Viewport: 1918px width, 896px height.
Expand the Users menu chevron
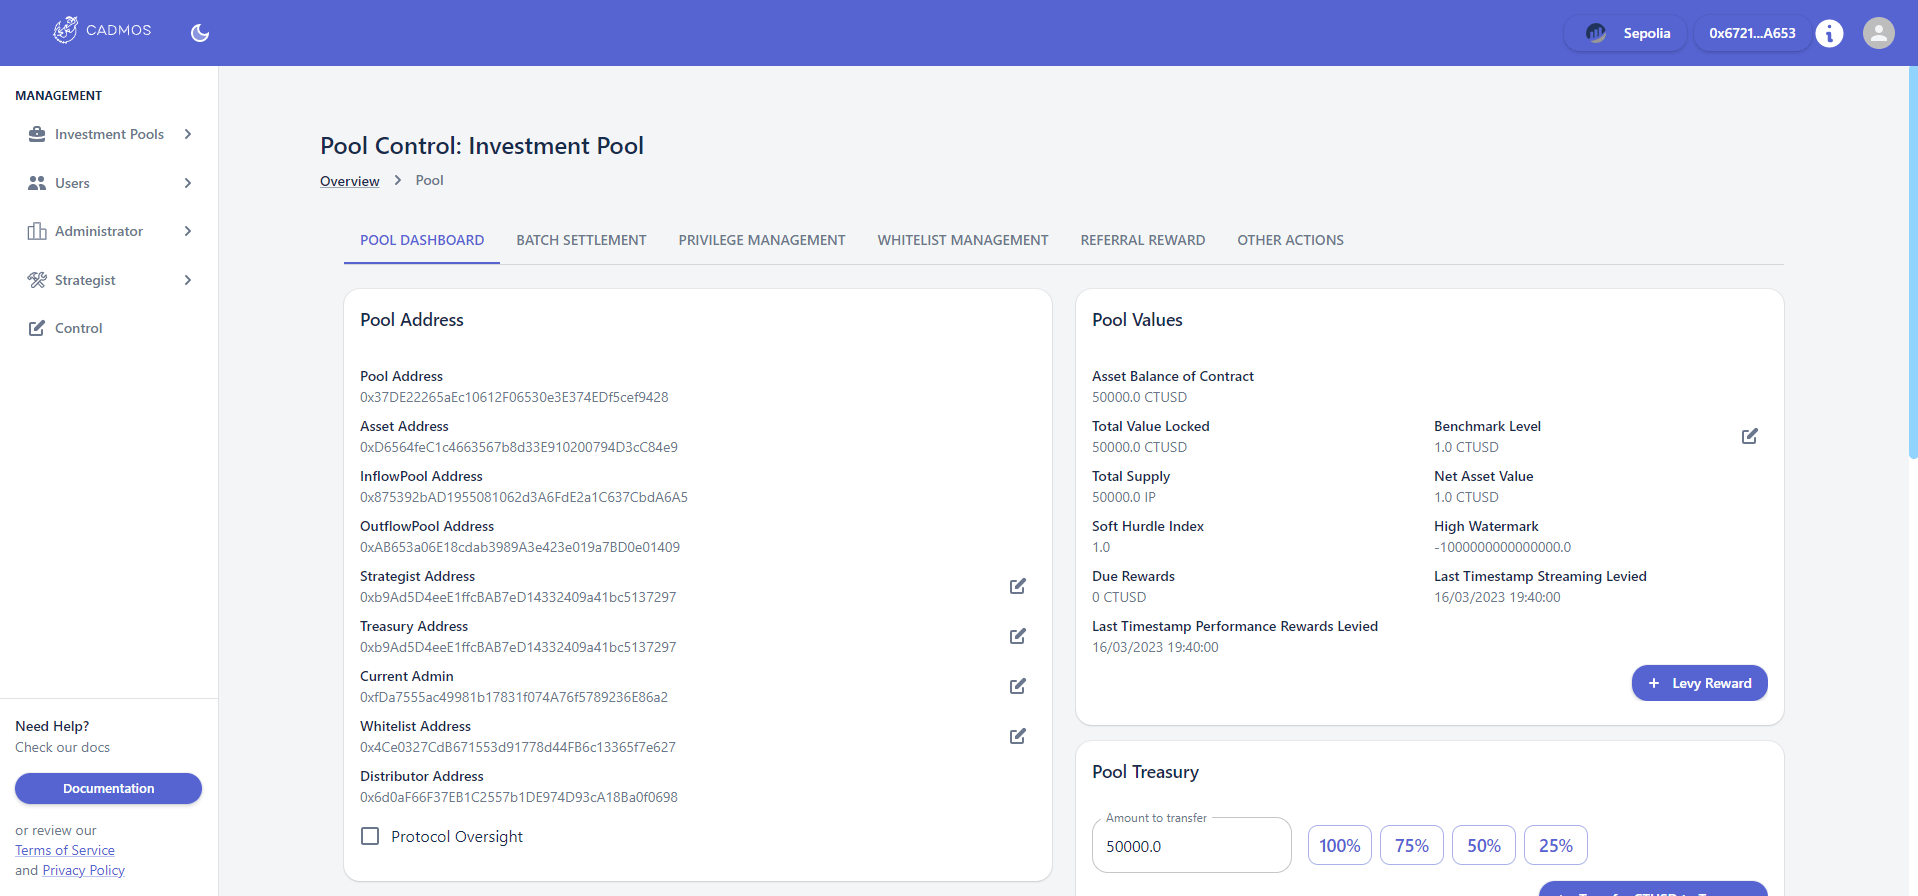pyautogui.click(x=188, y=183)
